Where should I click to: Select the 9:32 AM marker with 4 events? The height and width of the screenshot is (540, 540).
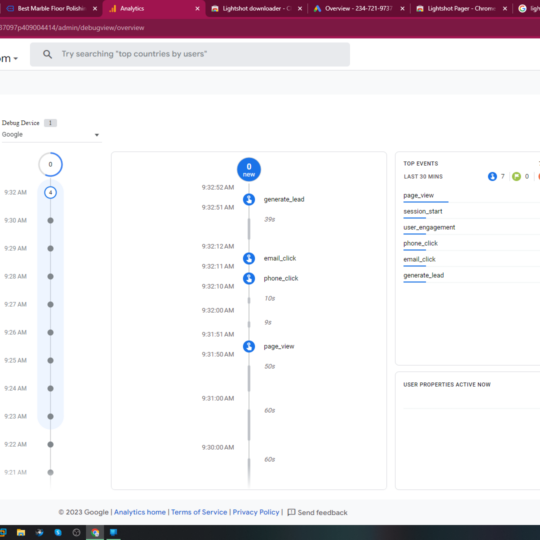[x=50, y=193]
